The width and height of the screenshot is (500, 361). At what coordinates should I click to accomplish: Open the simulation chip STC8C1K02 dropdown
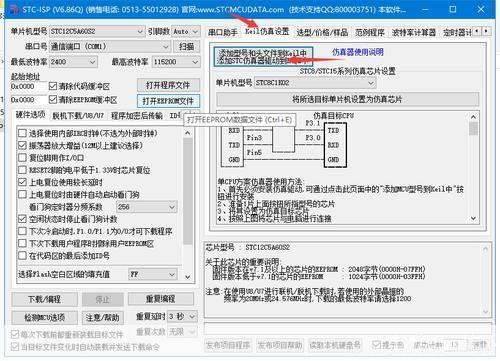click(315, 83)
